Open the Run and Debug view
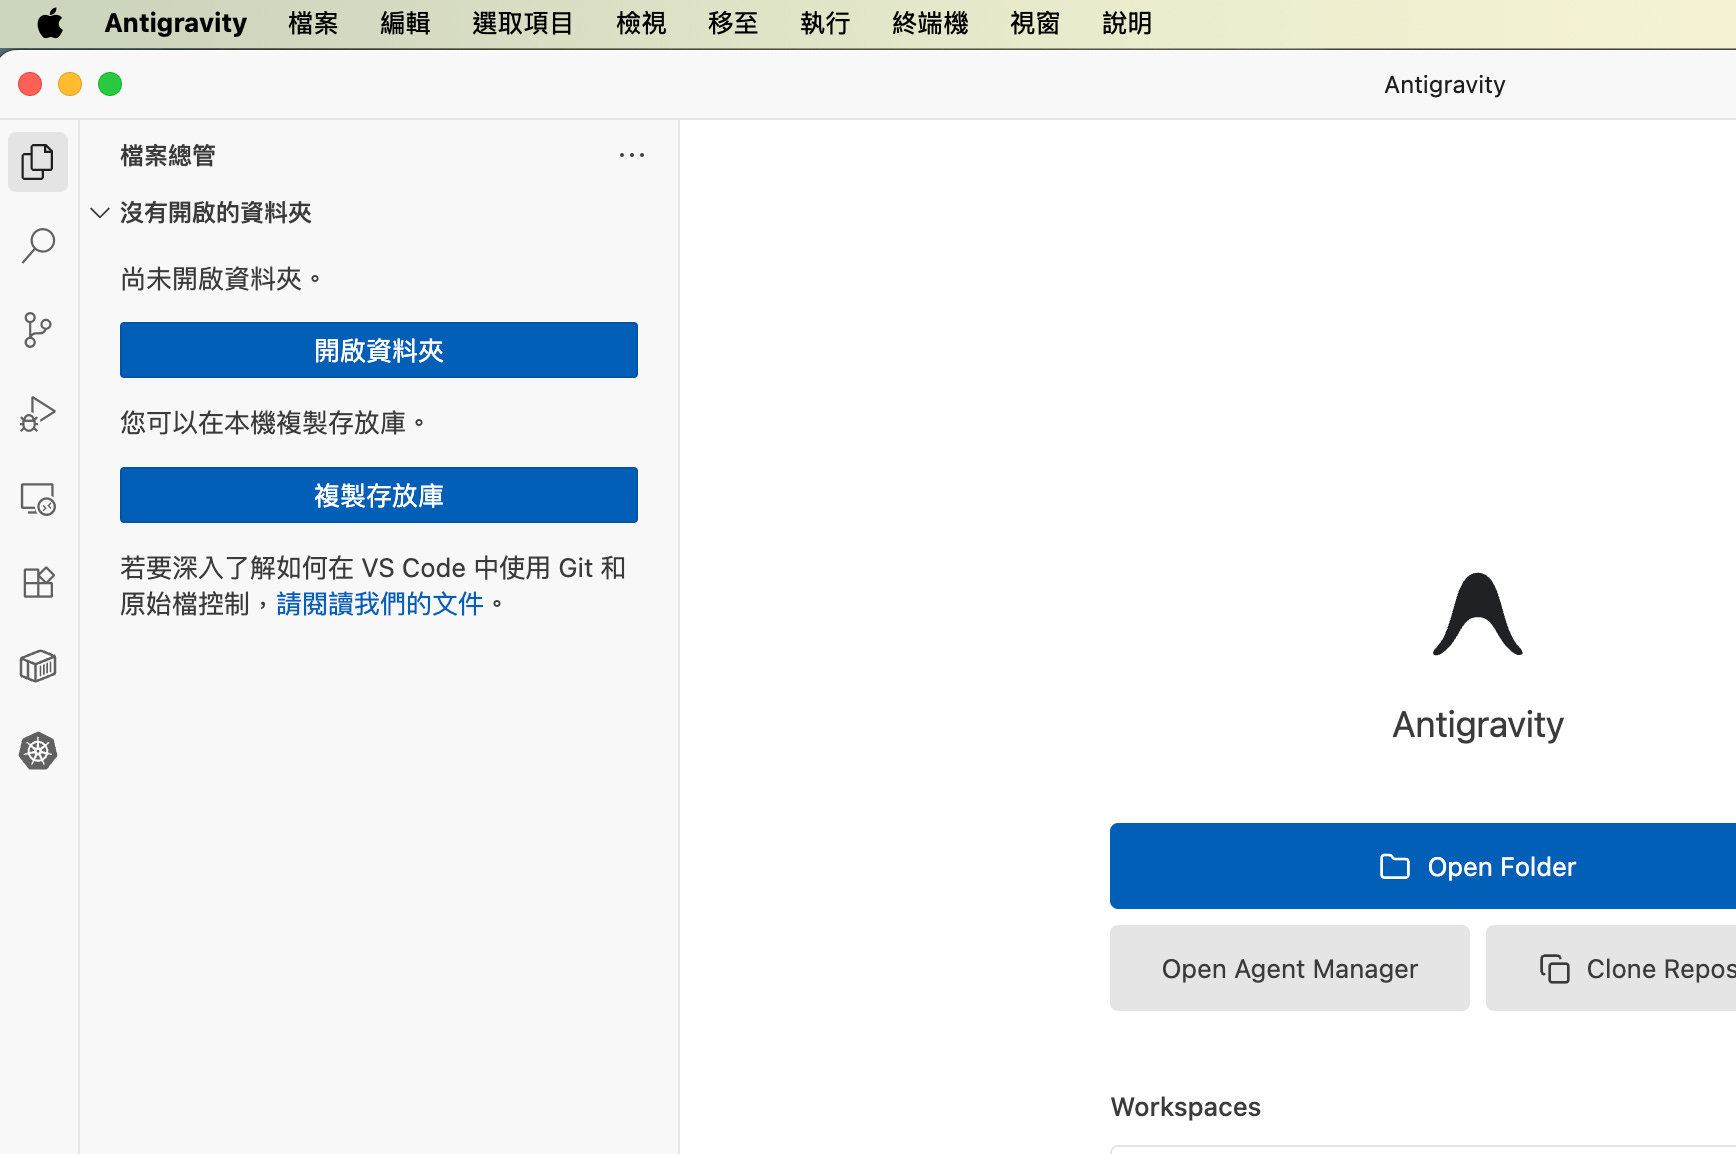This screenshot has height=1154, width=1736. (38, 414)
